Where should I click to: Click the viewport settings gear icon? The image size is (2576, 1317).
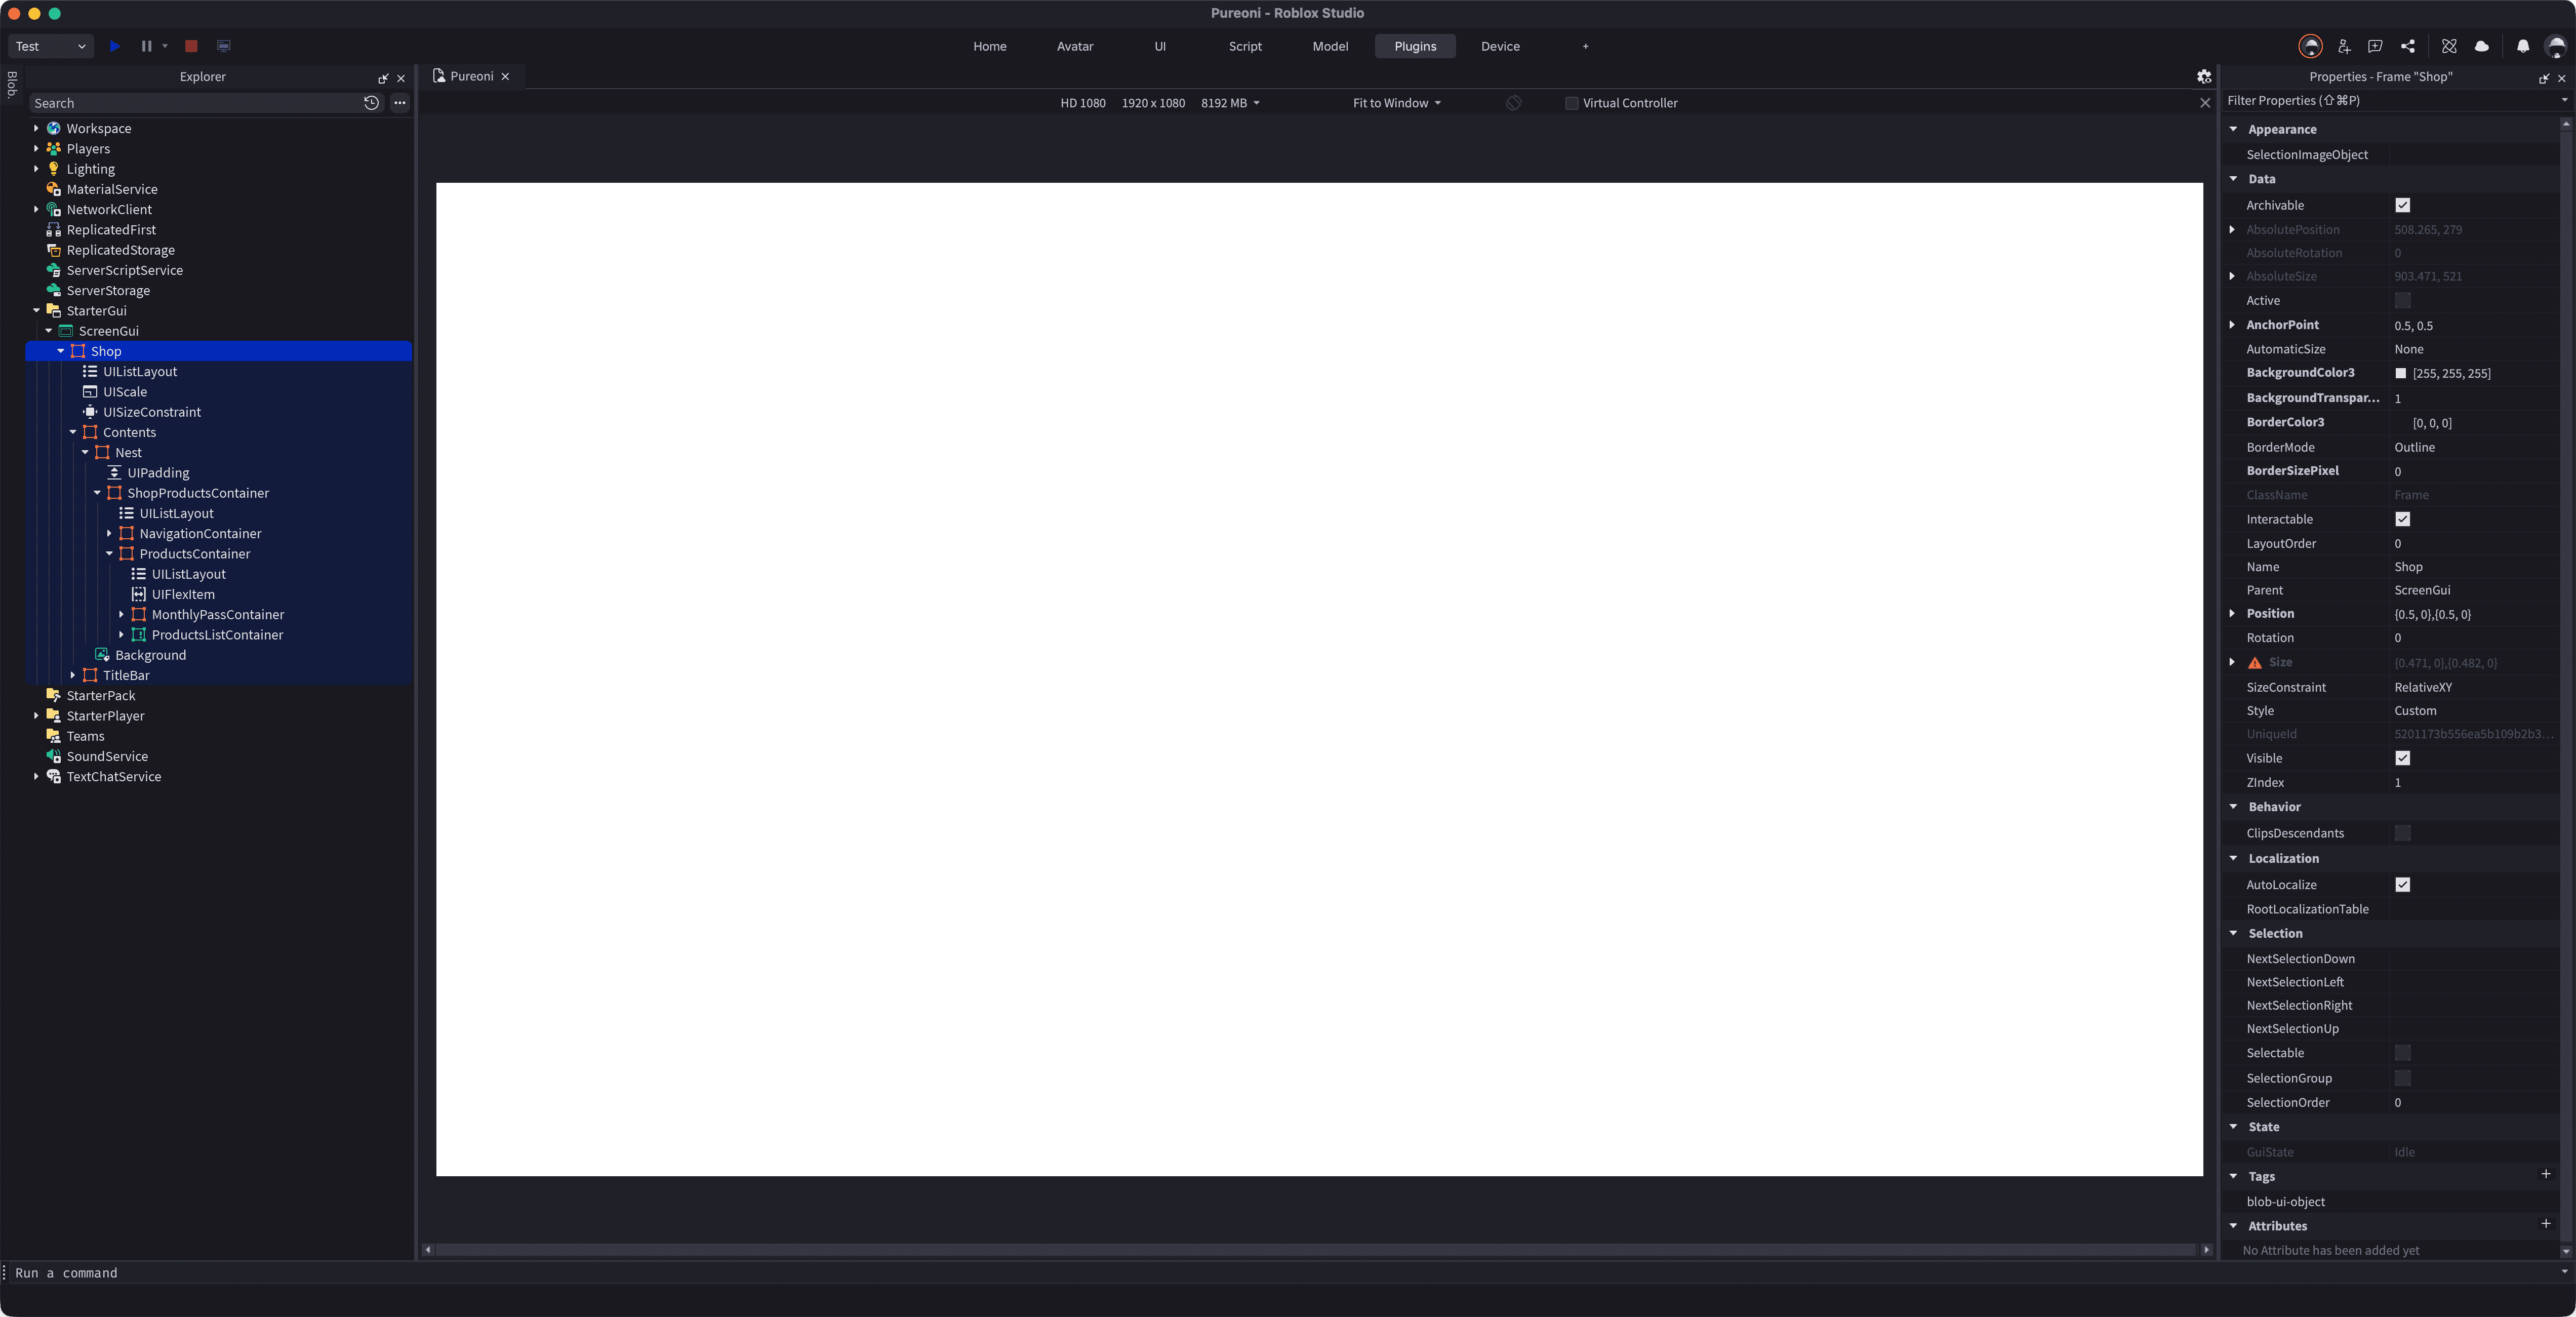[2203, 76]
